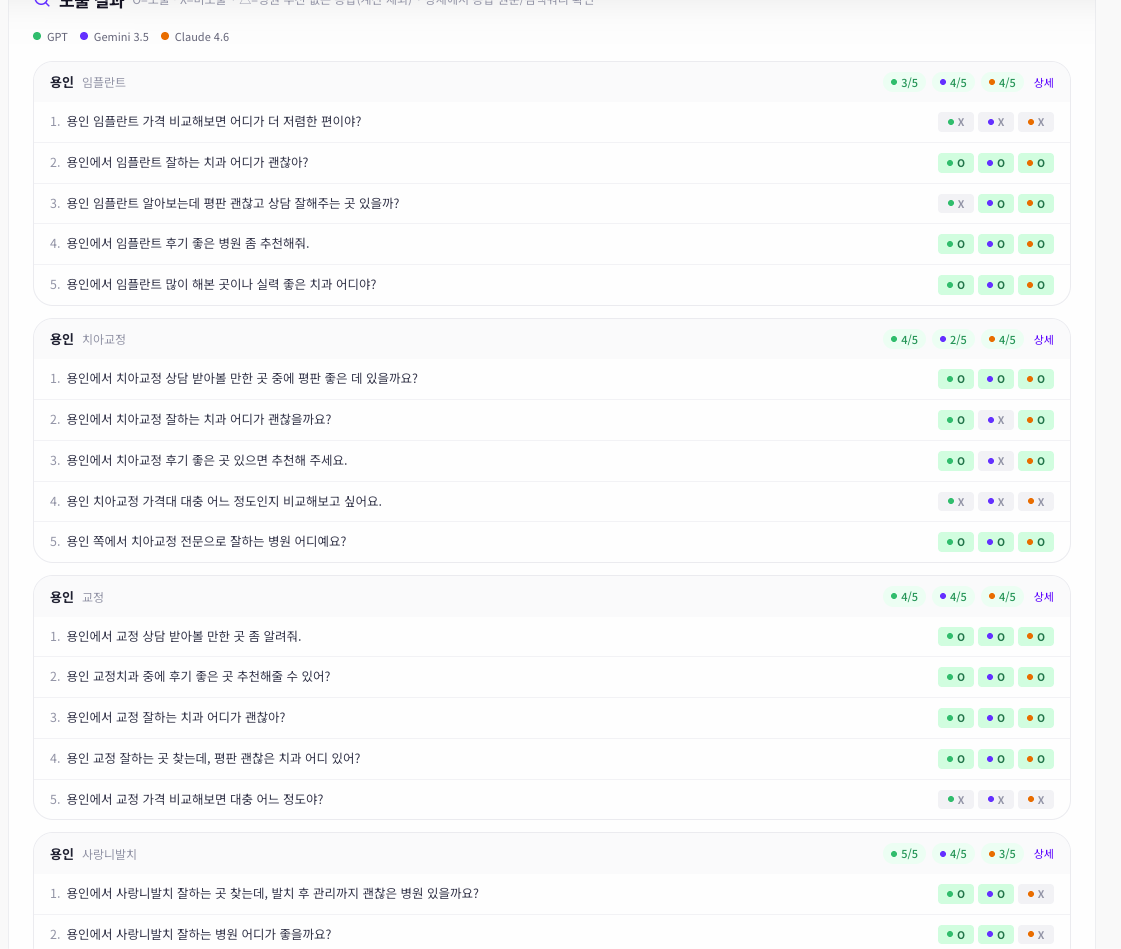Screen dimensions: 1121x949
Task: Click the orange 3/5 score in 사랑니발치 header
Action: click(x=1001, y=854)
